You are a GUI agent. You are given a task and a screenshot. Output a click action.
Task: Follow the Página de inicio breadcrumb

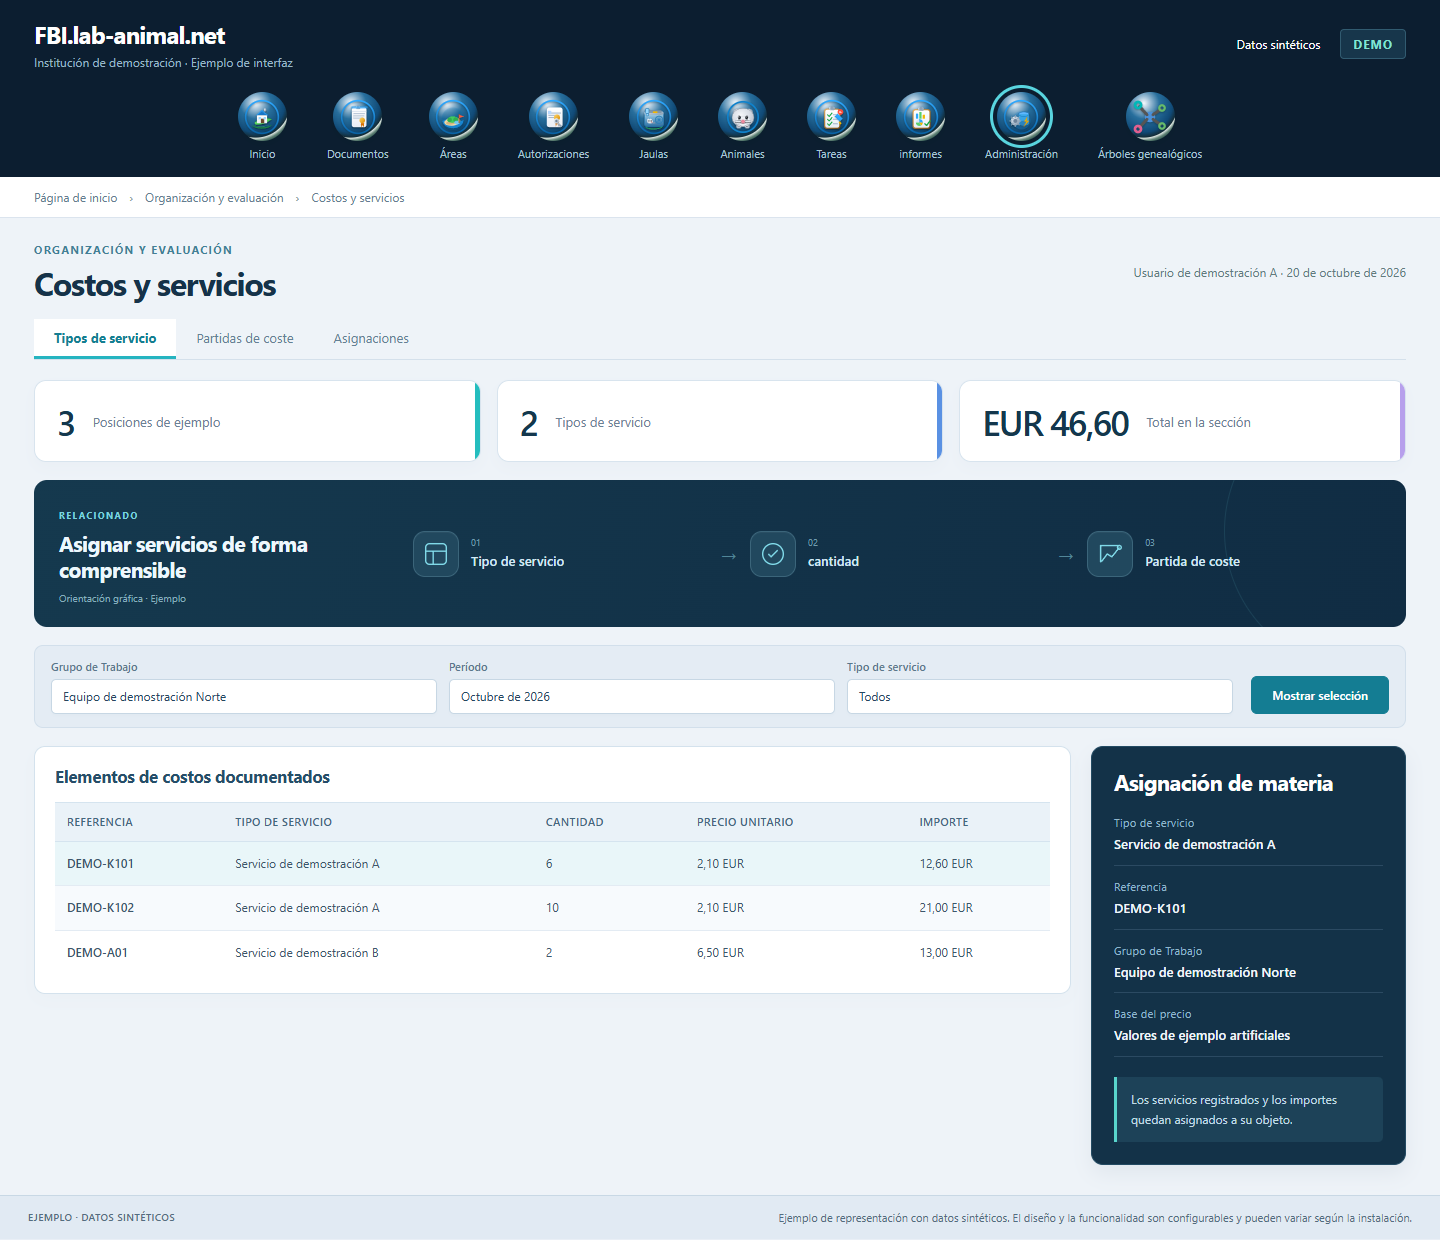pos(76,198)
